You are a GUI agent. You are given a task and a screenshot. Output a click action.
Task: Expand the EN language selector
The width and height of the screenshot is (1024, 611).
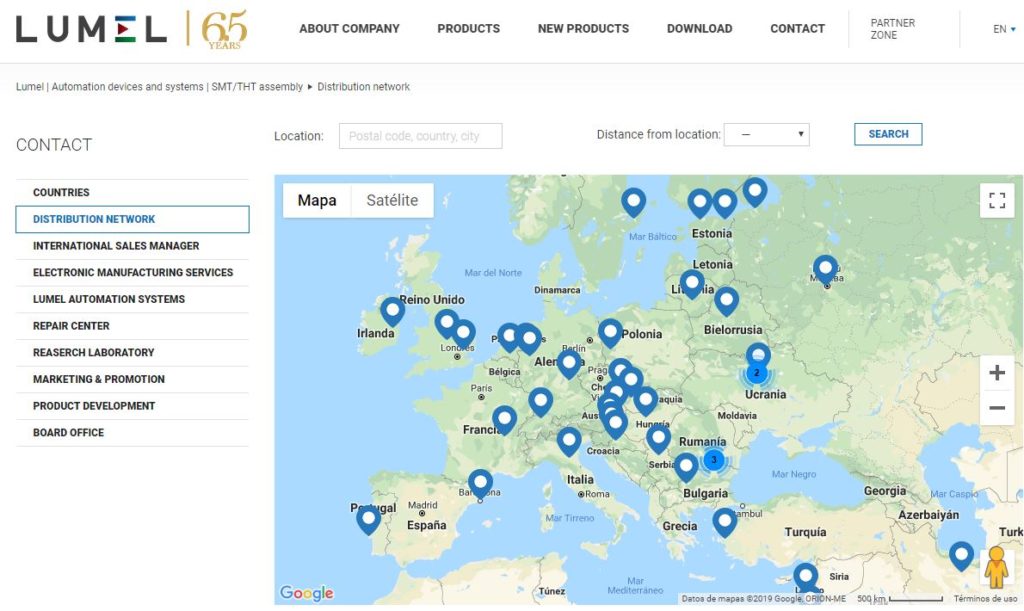pyautogui.click(x=1003, y=29)
